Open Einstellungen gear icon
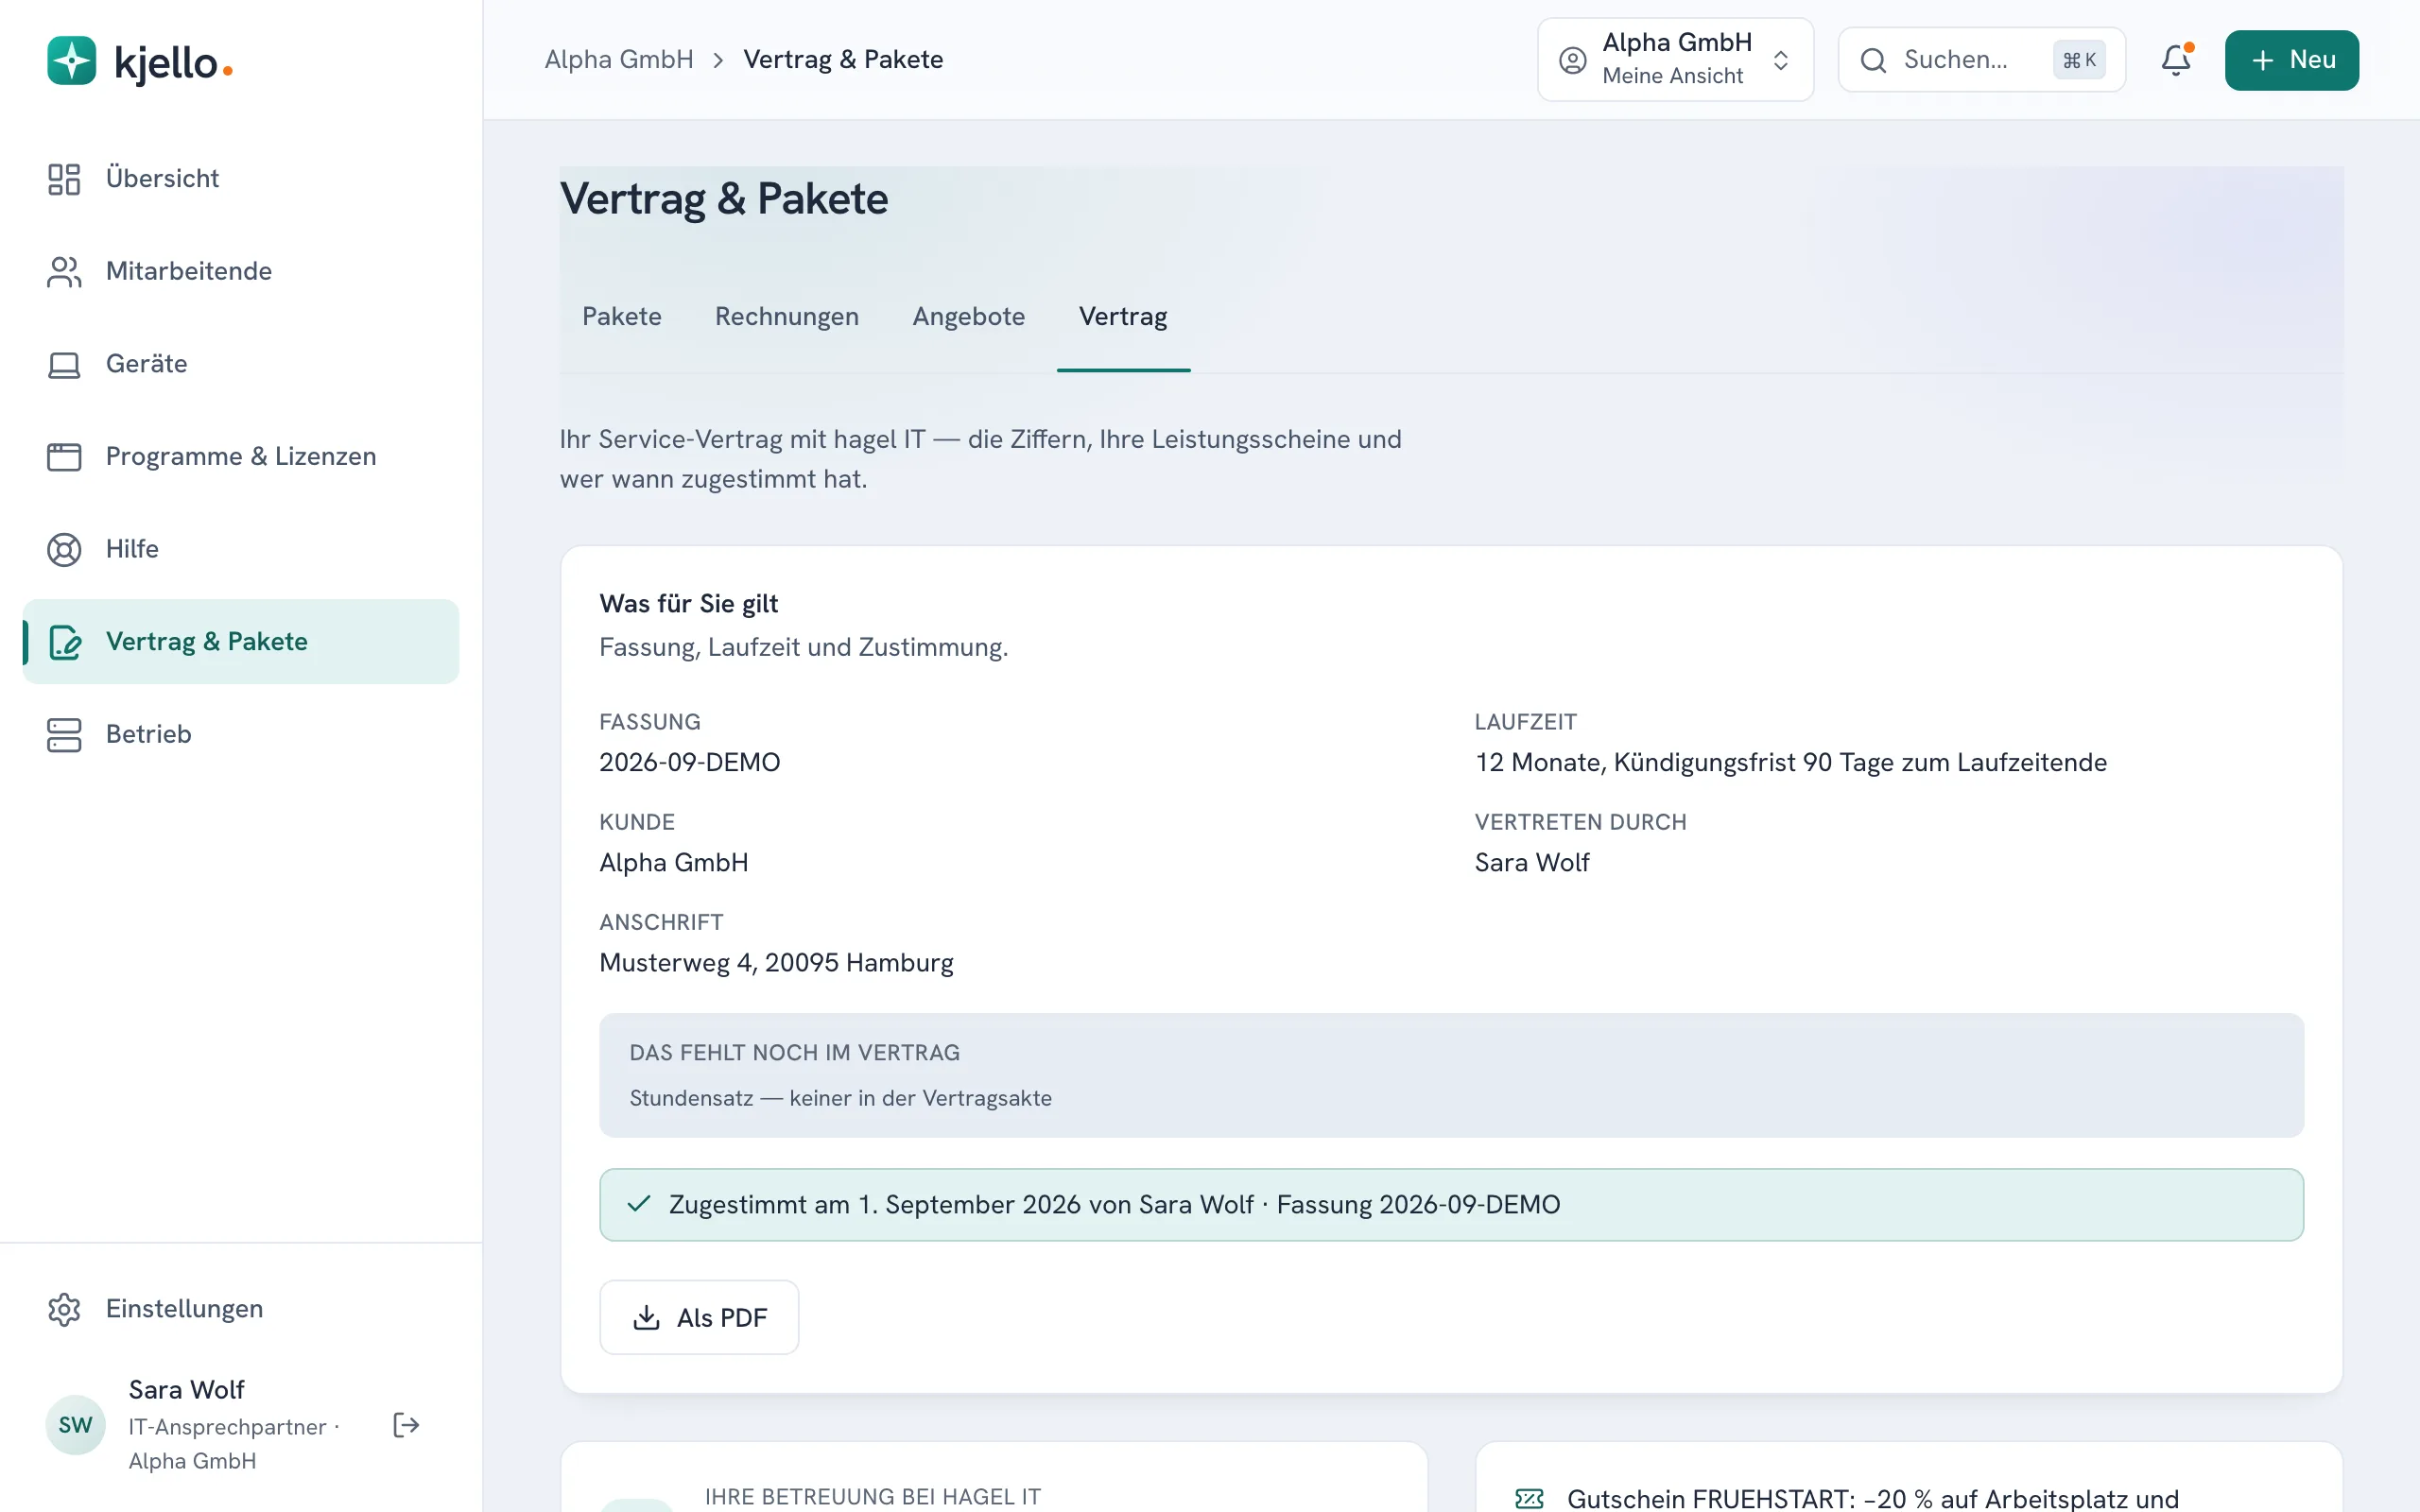Image resolution: width=2420 pixels, height=1512 pixels. pyautogui.click(x=64, y=1309)
